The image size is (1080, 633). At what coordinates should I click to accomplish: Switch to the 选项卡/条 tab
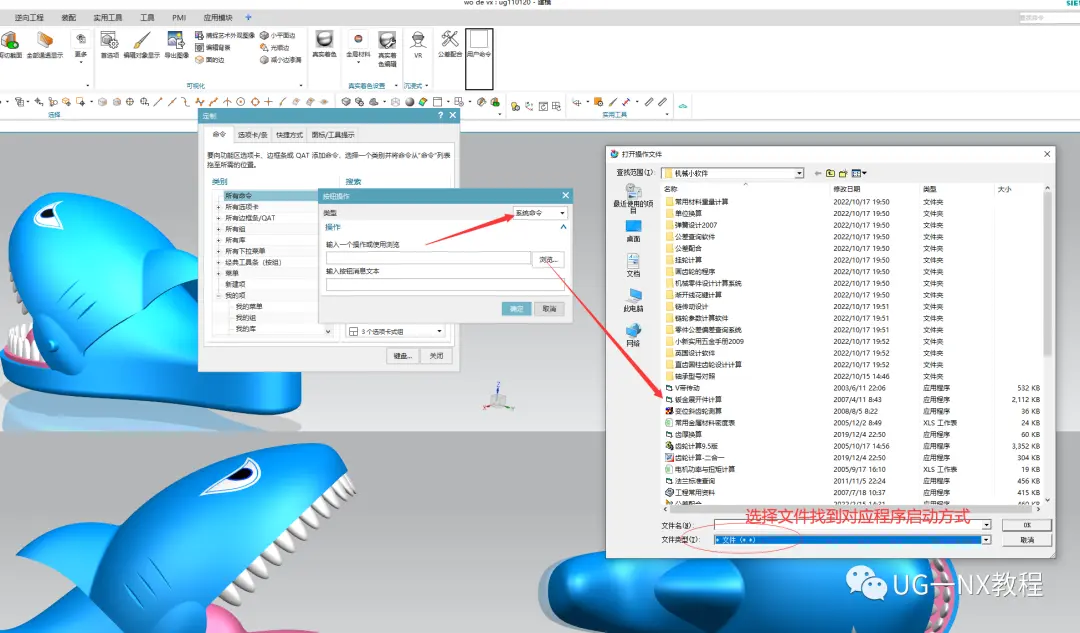(252, 135)
